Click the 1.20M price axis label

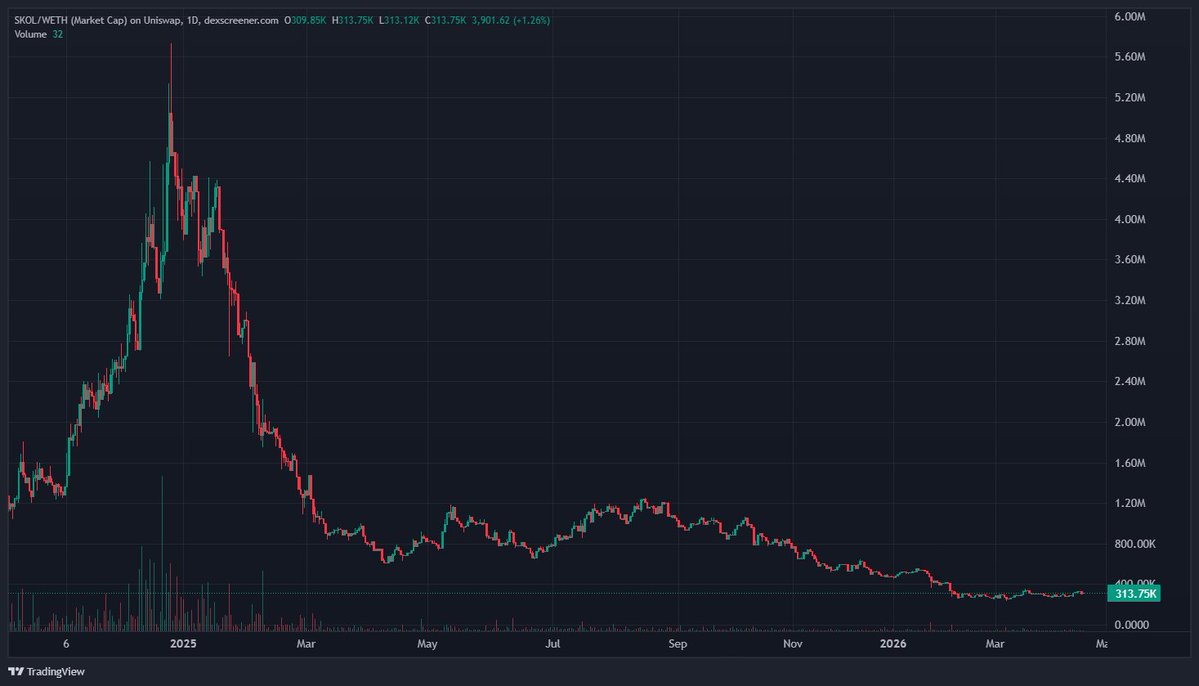pos(1129,503)
